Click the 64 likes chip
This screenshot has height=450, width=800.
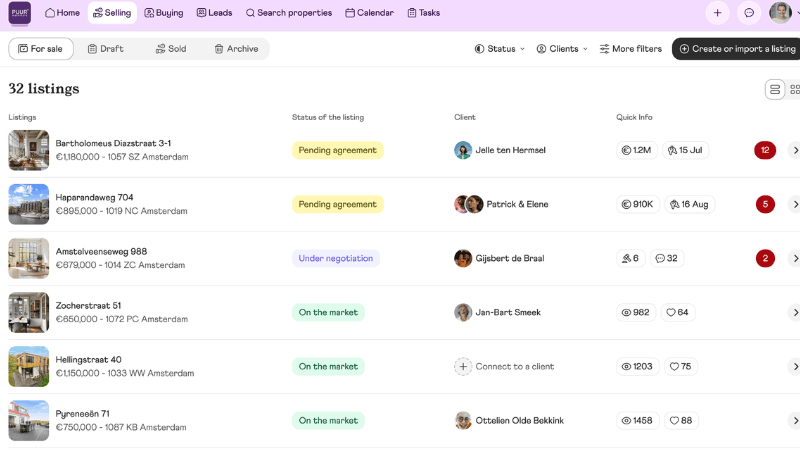click(x=678, y=312)
